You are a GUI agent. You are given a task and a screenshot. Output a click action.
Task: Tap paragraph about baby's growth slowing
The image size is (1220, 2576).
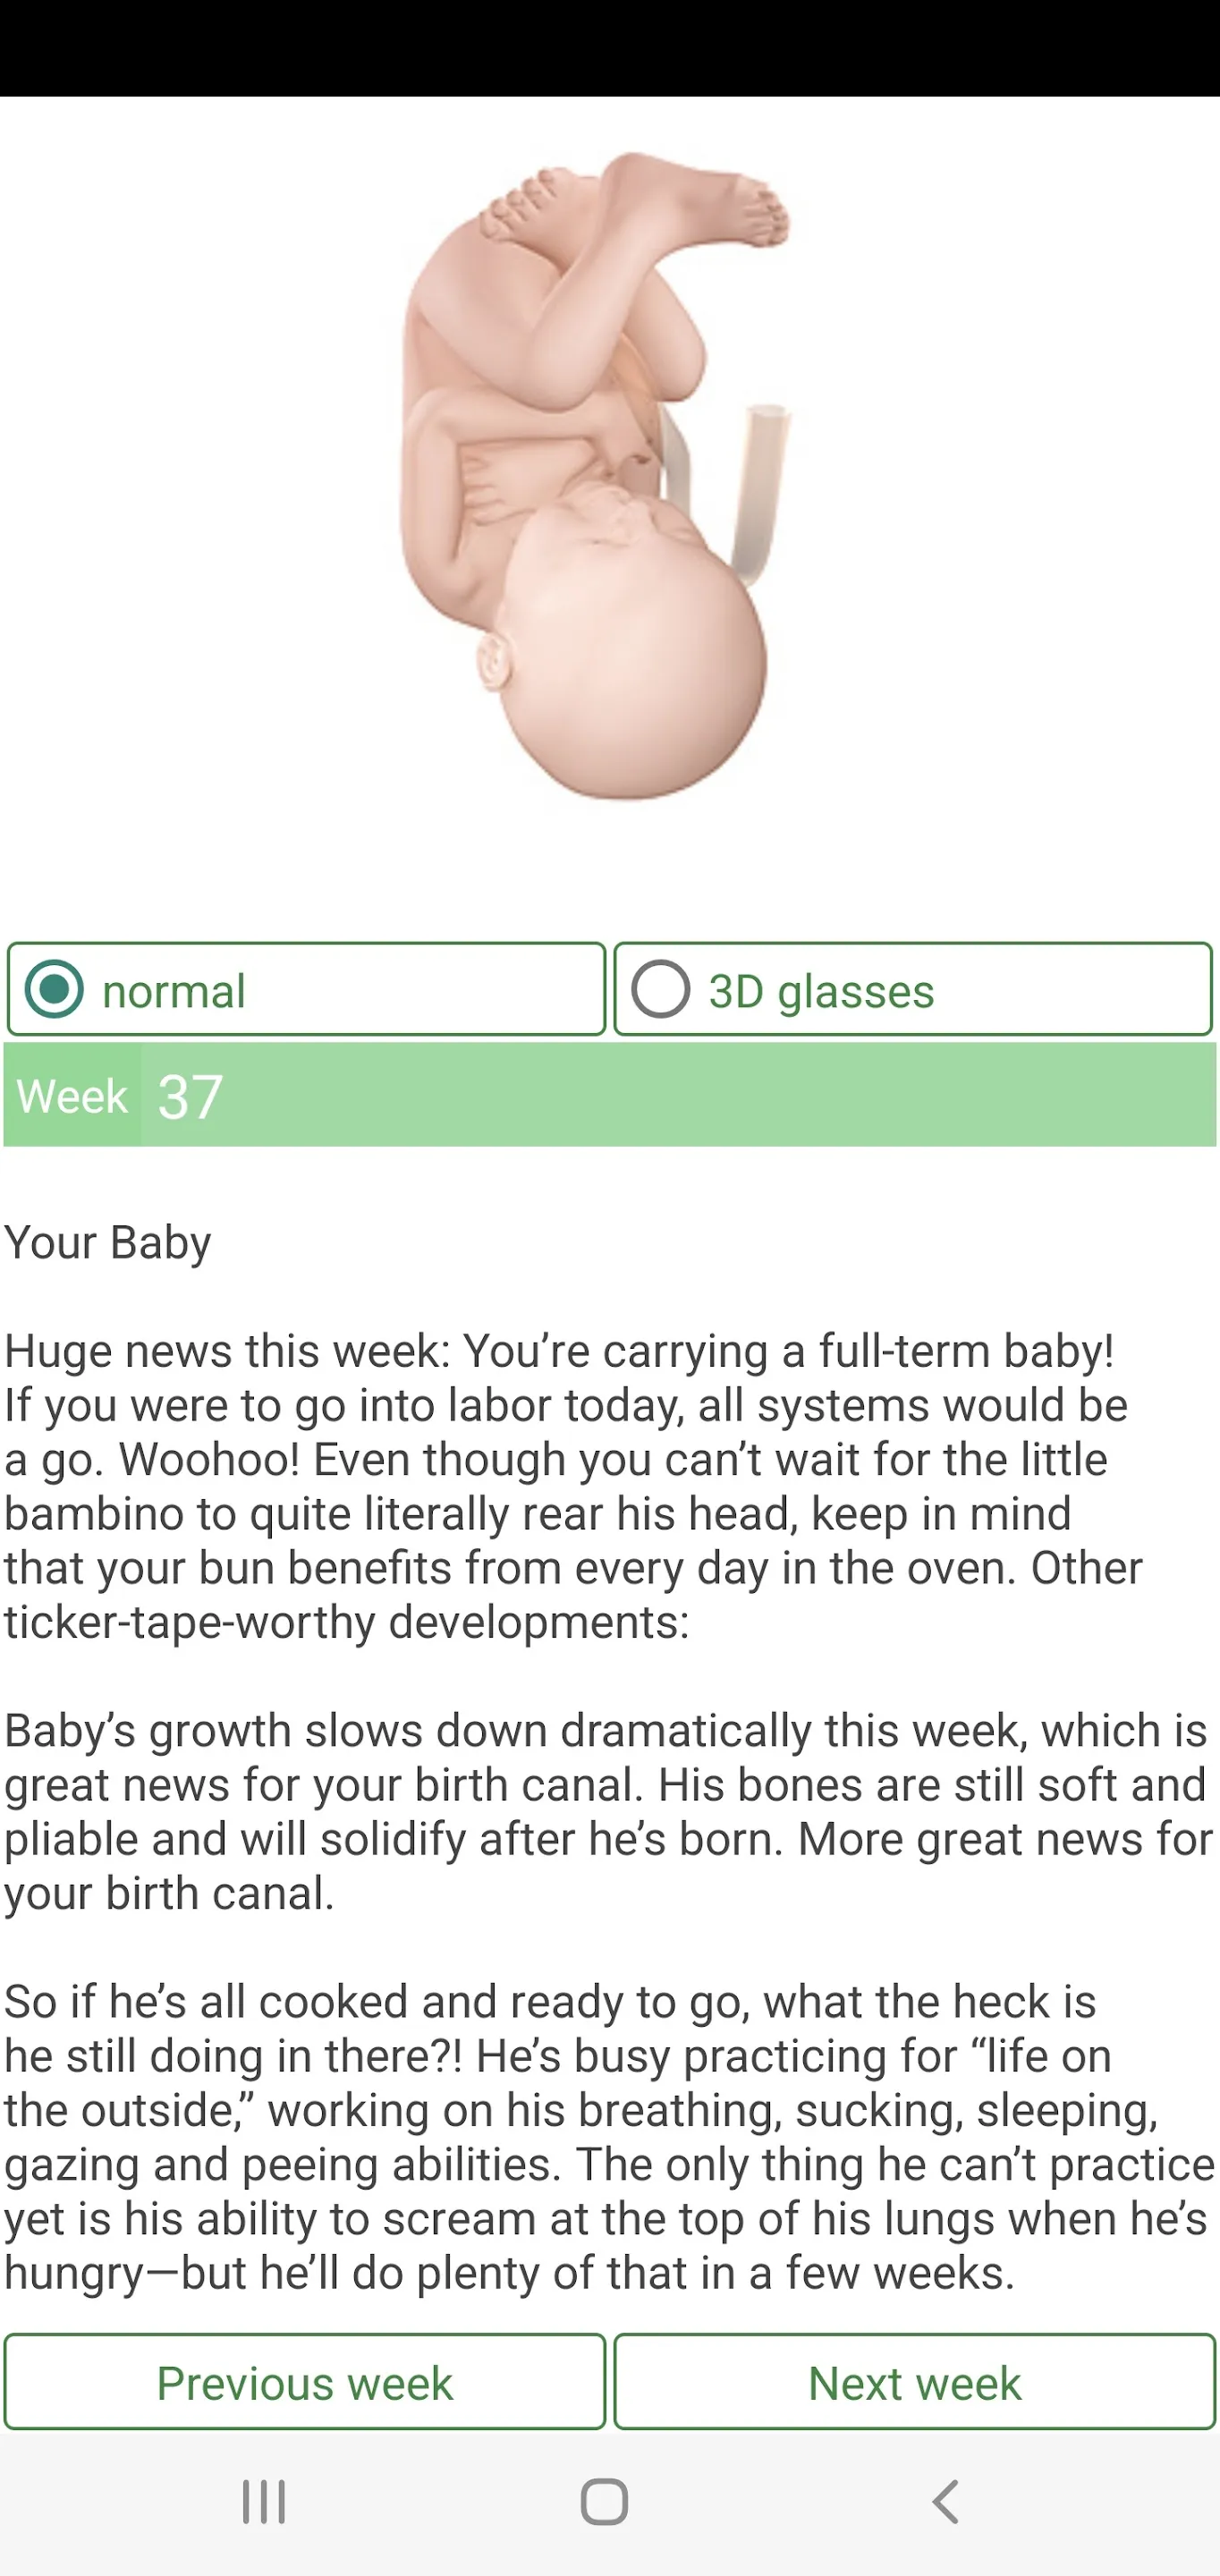[608, 1812]
